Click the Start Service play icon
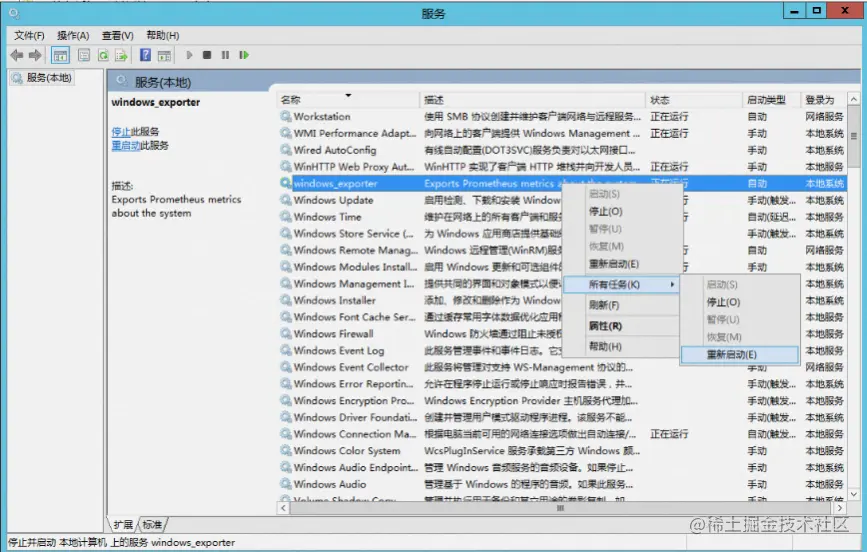Image resolution: width=867 pixels, height=552 pixels. point(189,55)
